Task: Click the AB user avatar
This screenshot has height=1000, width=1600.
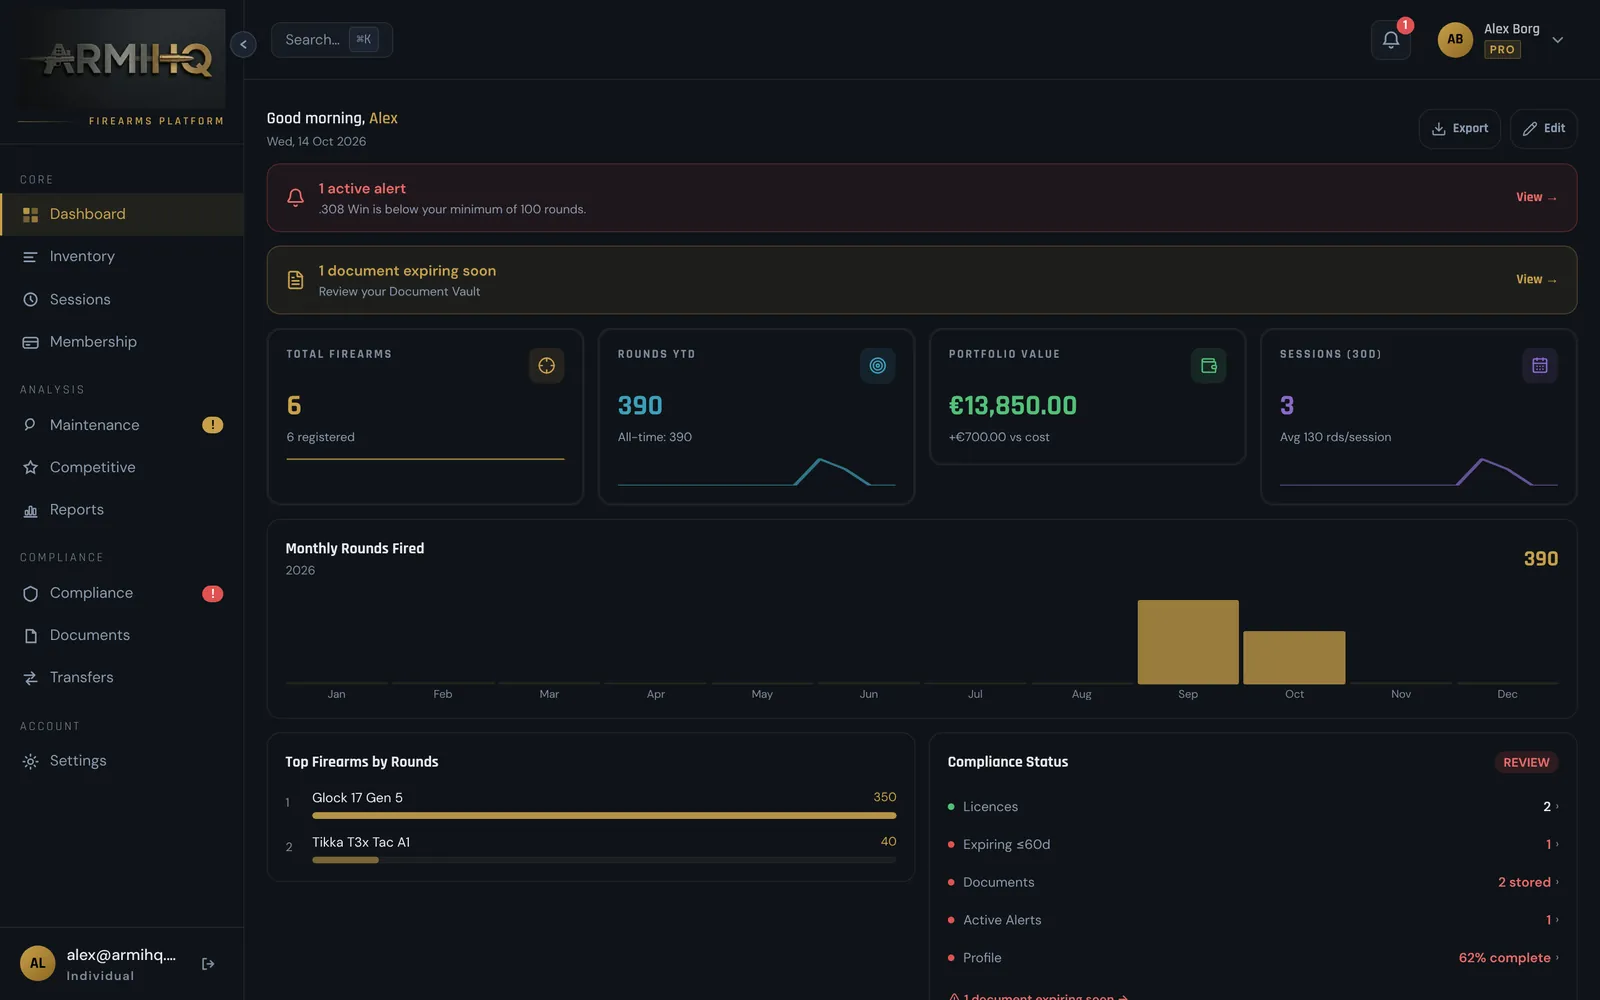Action: [x=1455, y=40]
